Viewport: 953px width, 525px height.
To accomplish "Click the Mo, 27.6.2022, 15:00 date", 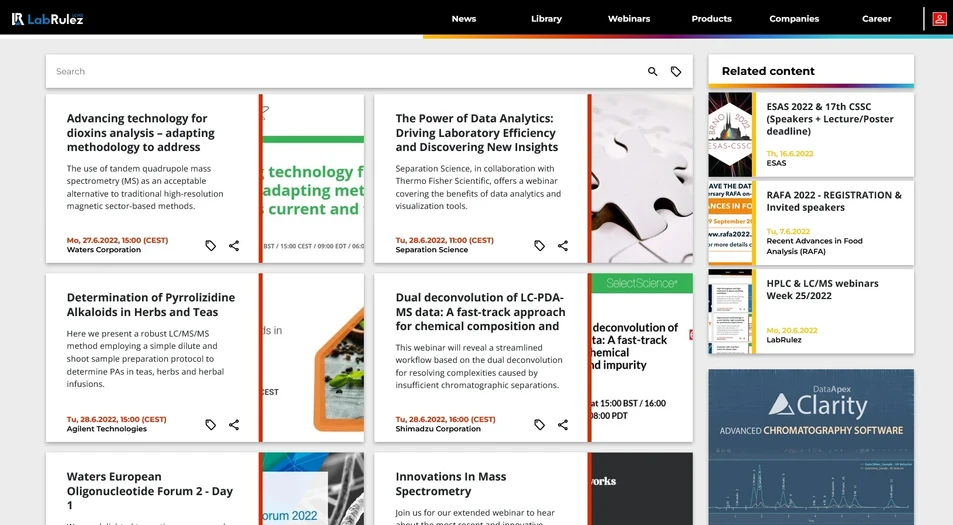I will [117, 241].
